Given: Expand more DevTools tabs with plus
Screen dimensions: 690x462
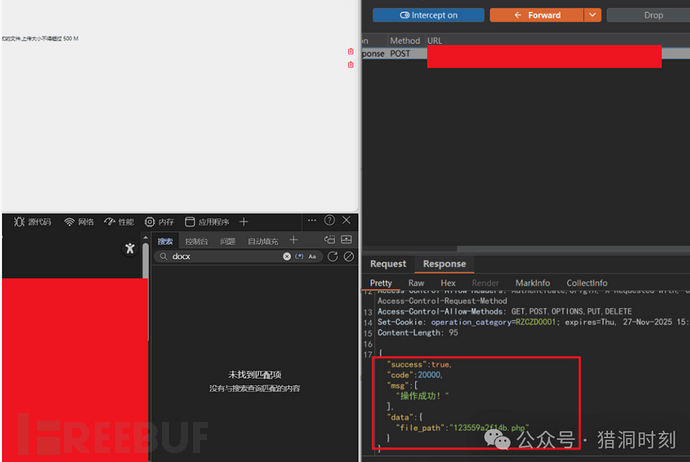Looking at the screenshot, I should coord(243,221).
